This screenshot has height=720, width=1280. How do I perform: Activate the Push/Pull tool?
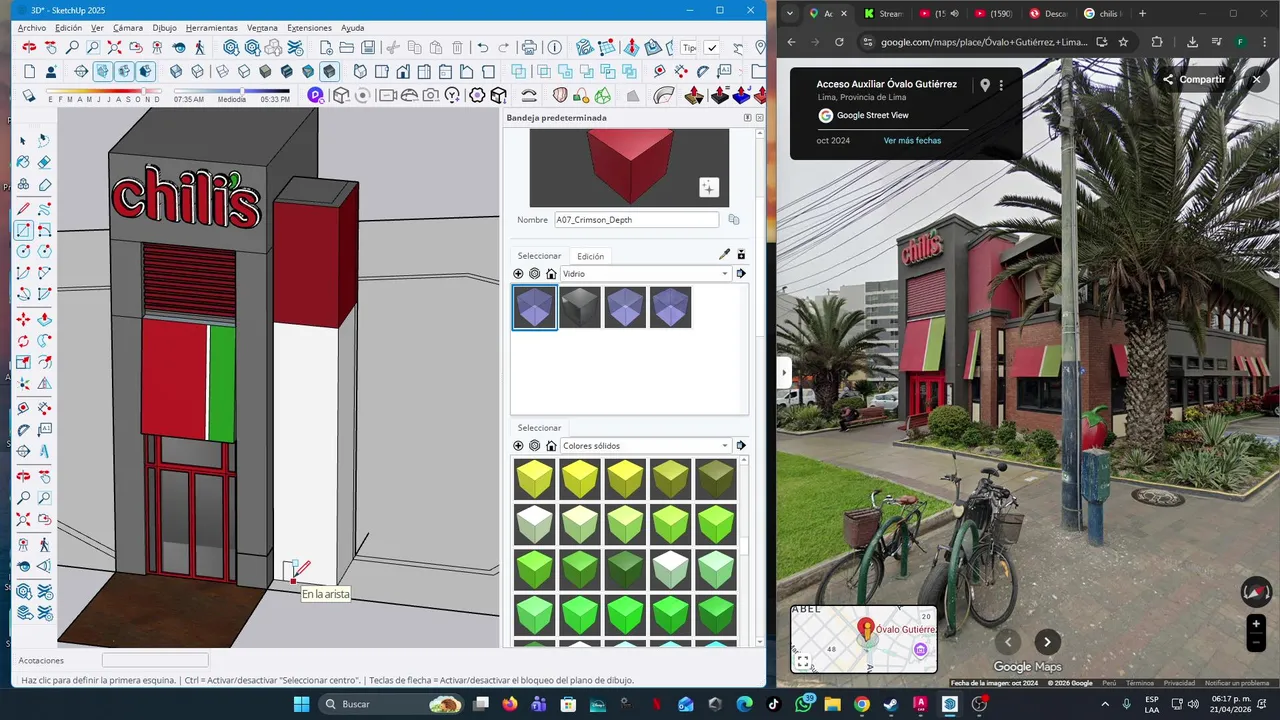(x=45, y=319)
